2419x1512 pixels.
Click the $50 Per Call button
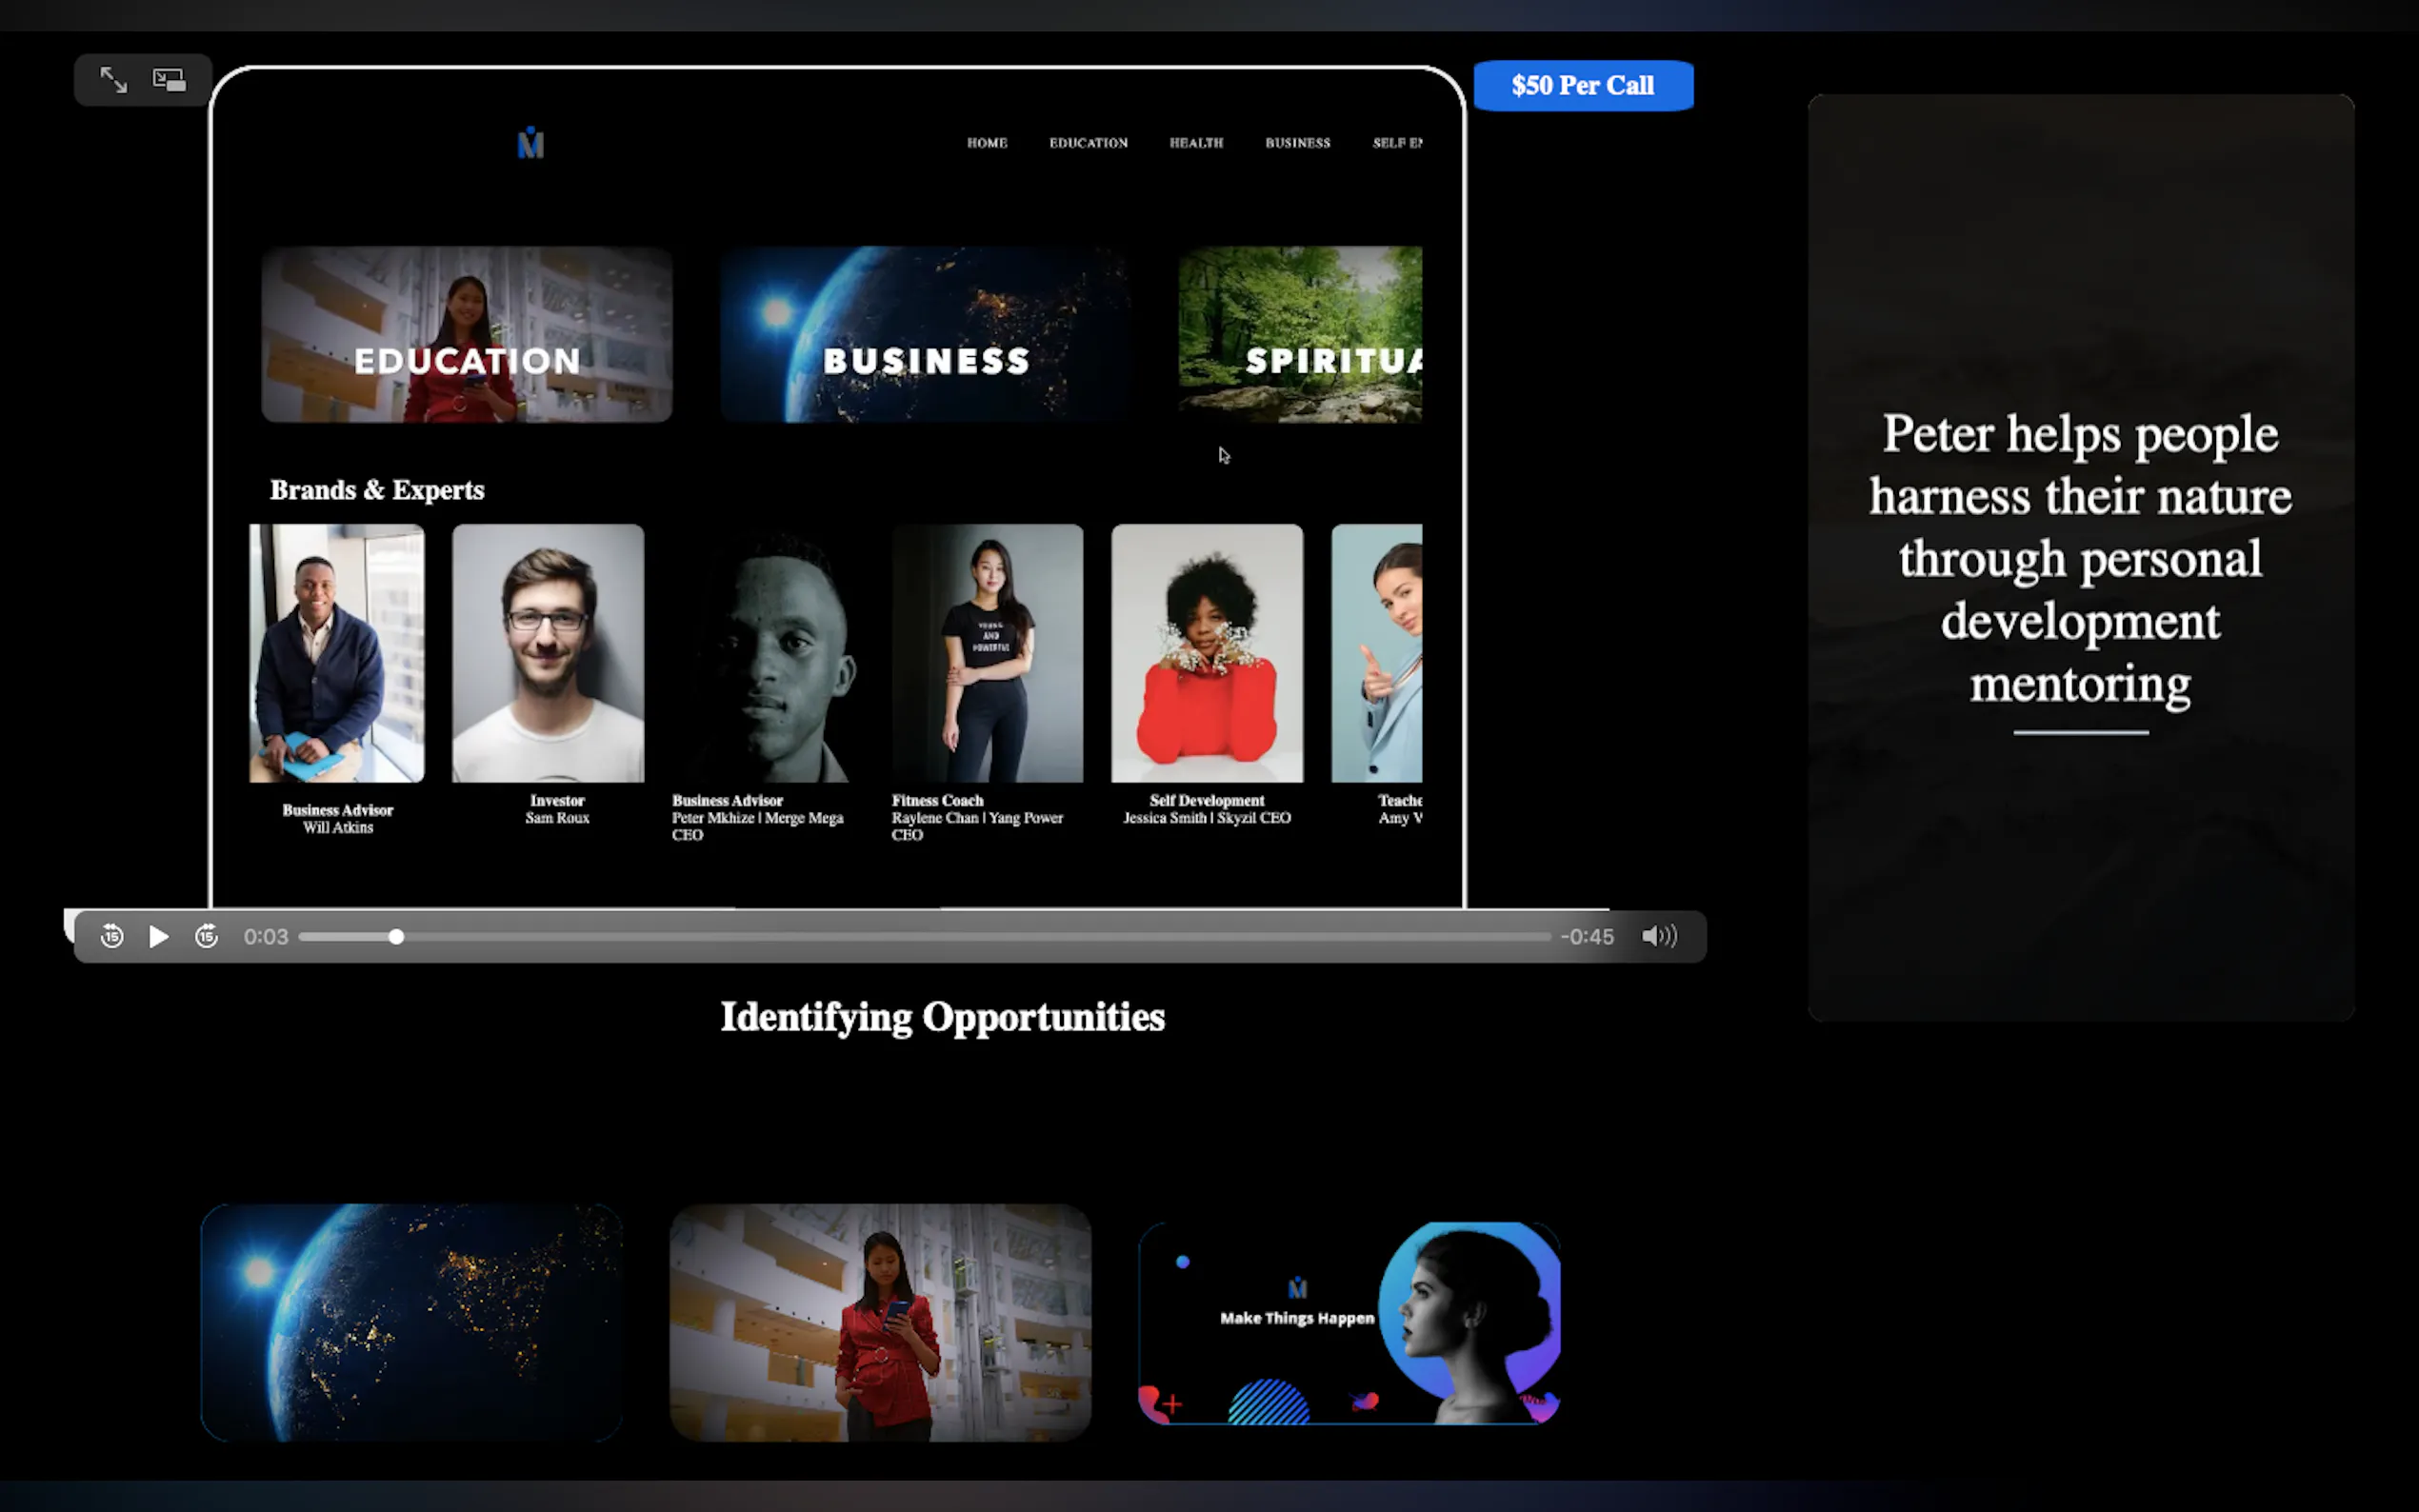coord(1582,86)
